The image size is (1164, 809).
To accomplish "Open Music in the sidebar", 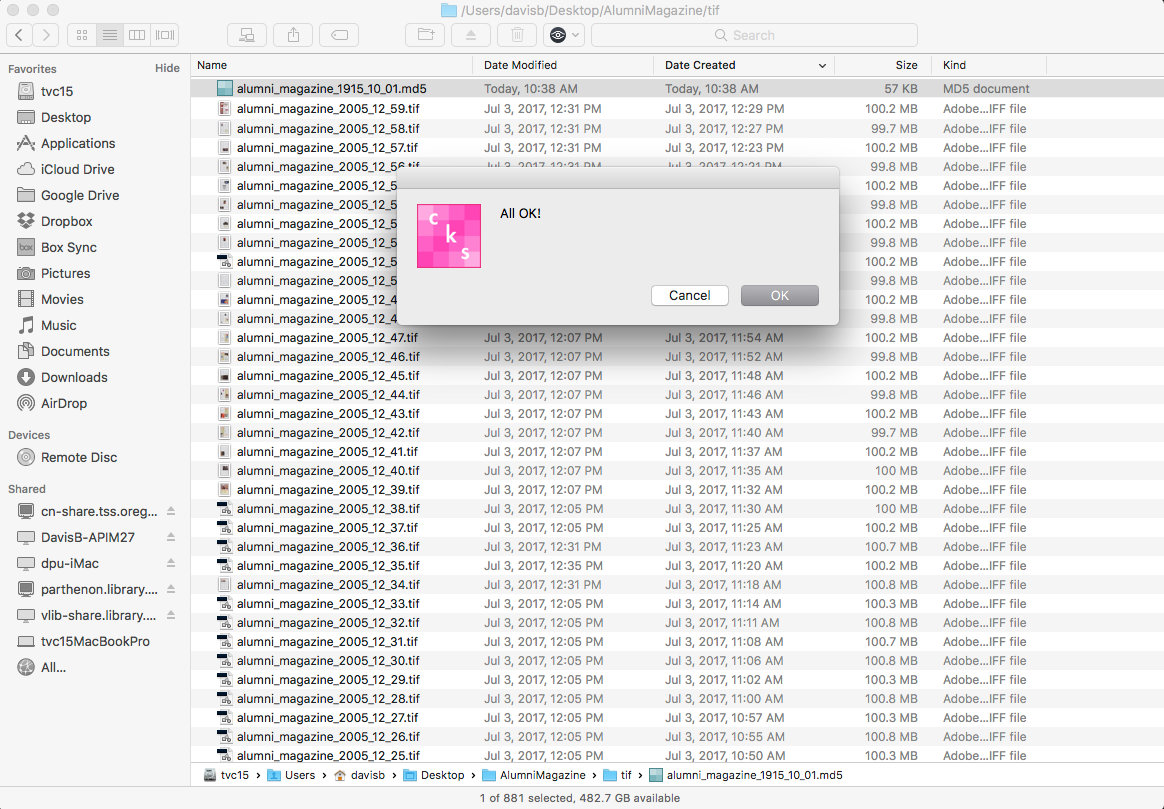I will tap(58, 325).
